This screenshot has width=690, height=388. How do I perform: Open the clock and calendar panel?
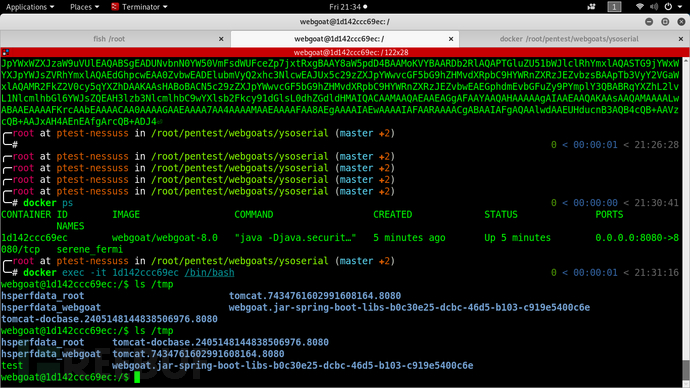point(348,7)
